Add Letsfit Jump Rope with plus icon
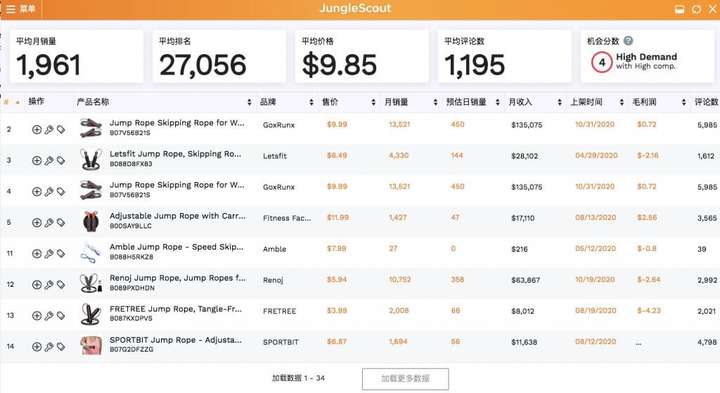The width and height of the screenshot is (720, 393). pos(37,160)
